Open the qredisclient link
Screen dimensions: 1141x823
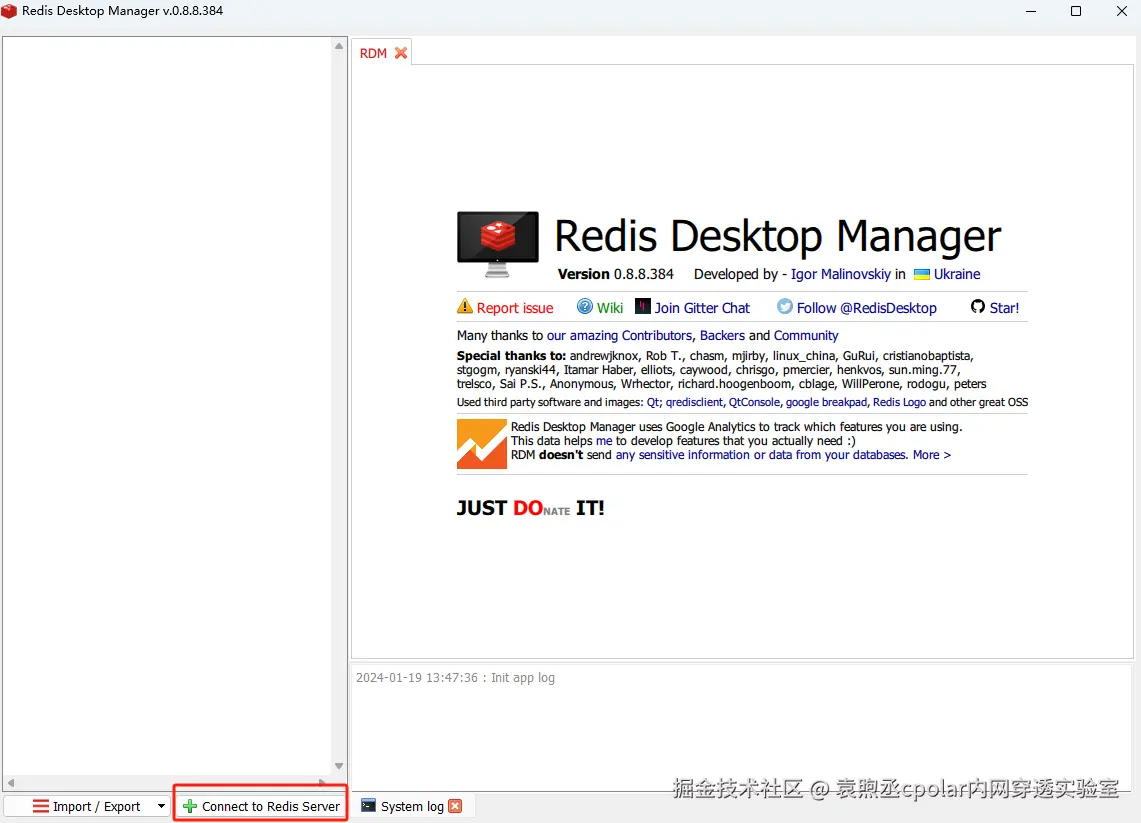click(694, 402)
